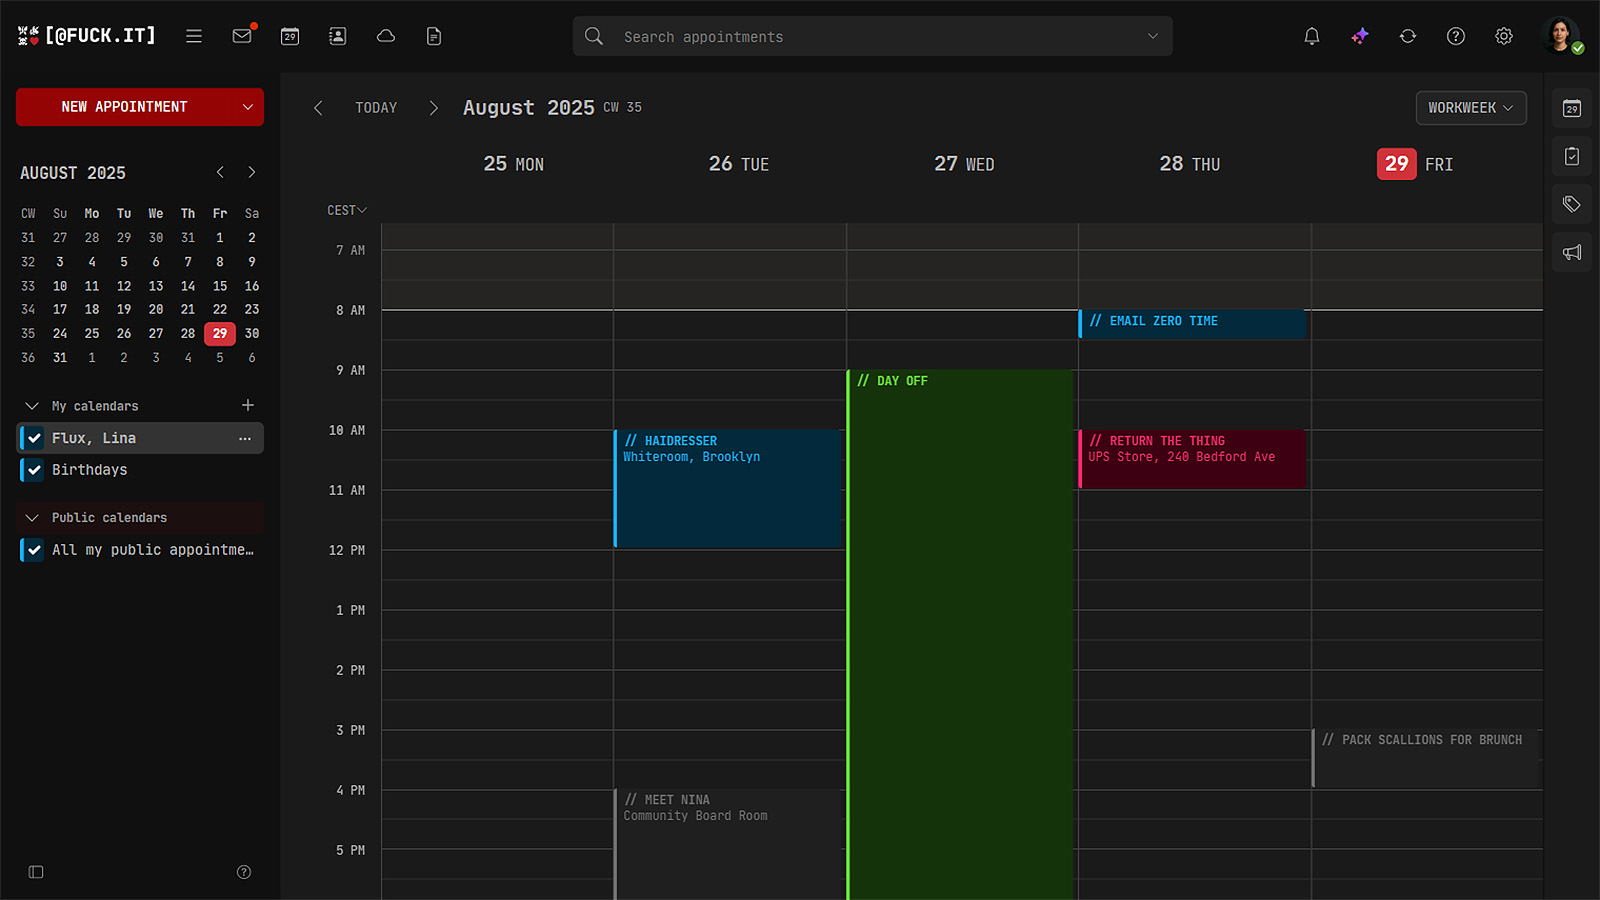Open the contacts icon in header
This screenshot has width=1600, height=900.
(338, 36)
